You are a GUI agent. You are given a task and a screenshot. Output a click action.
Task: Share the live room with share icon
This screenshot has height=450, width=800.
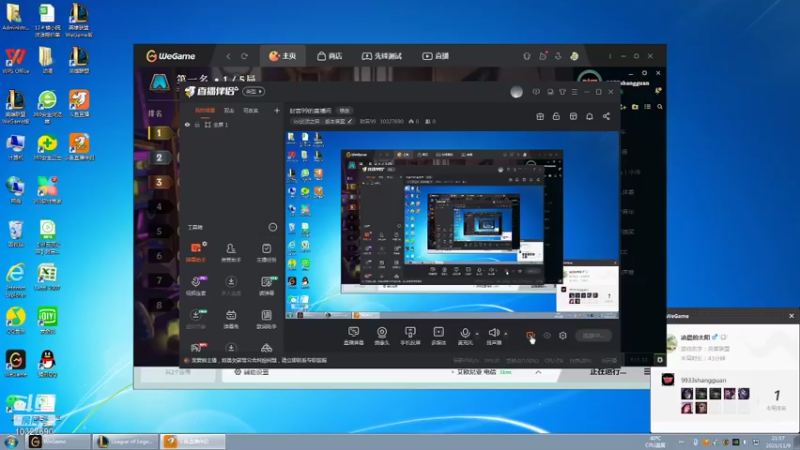606,116
